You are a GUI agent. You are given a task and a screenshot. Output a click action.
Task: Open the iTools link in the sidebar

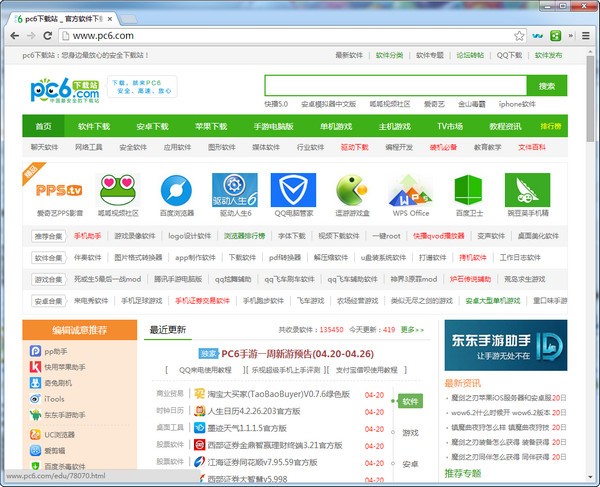[53, 398]
